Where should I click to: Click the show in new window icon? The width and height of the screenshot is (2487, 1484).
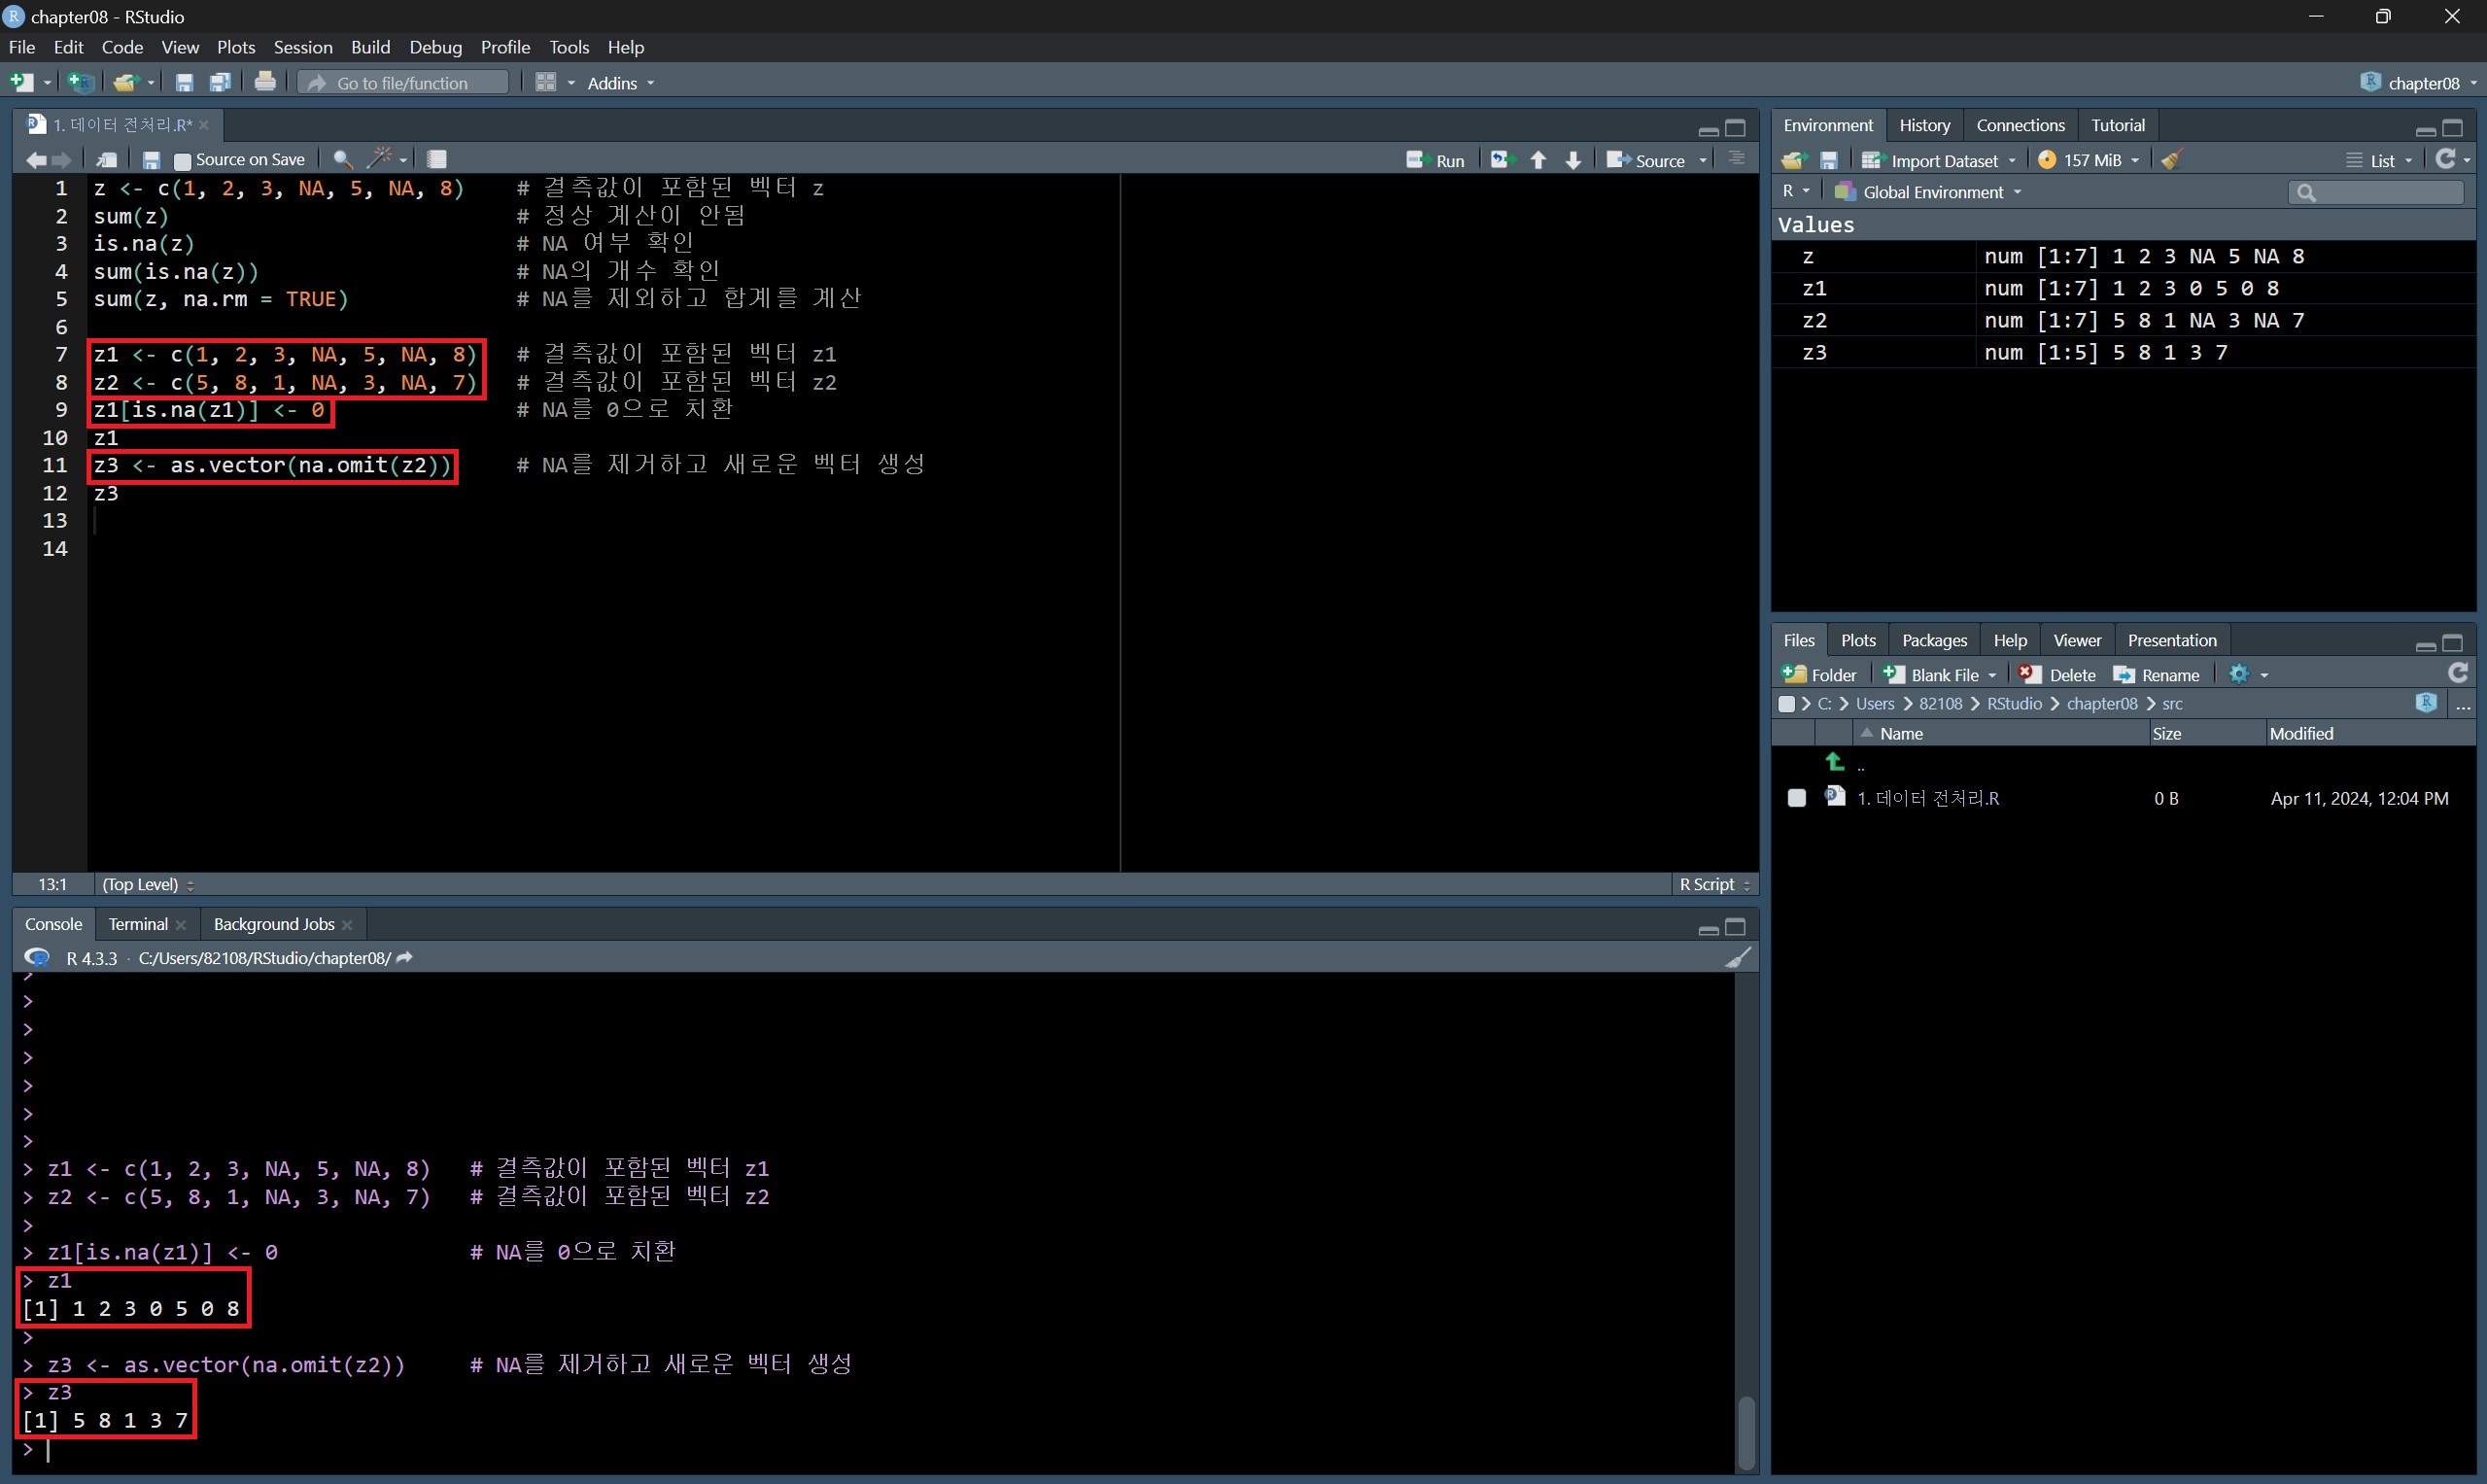tap(107, 159)
